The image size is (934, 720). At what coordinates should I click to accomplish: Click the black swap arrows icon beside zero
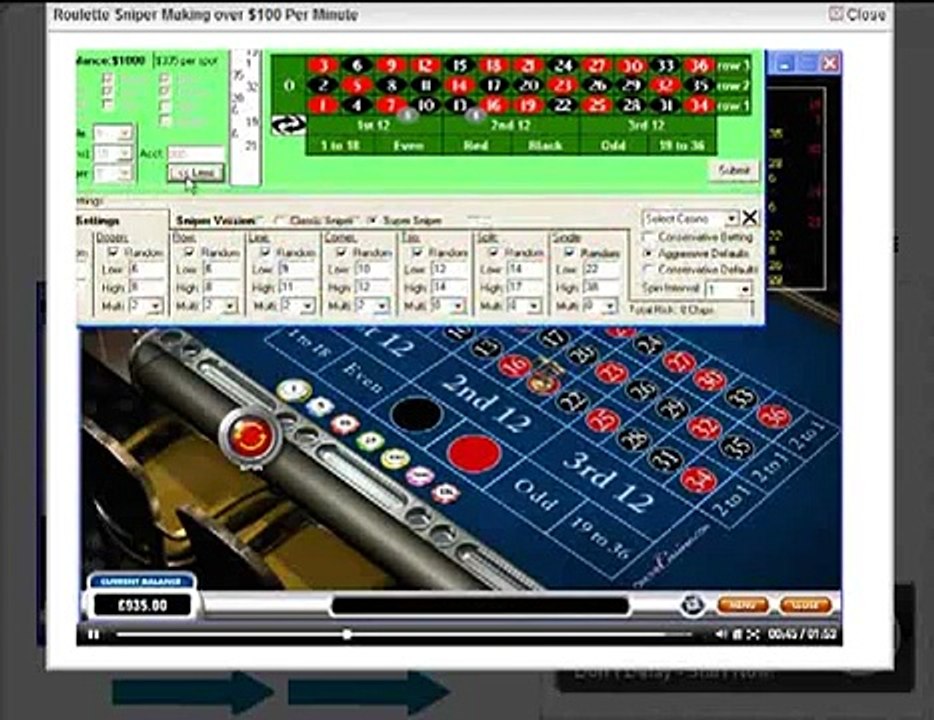(x=289, y=124)
